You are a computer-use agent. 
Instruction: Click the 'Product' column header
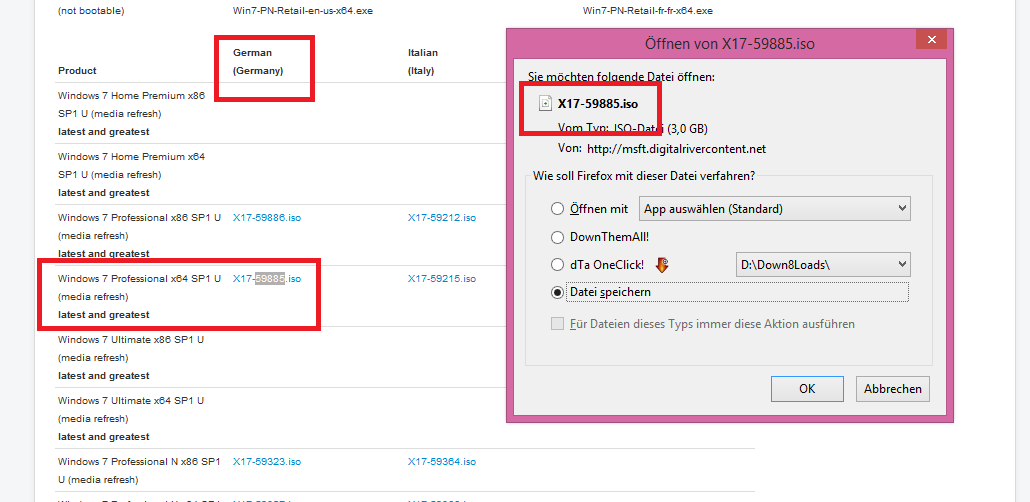77,70
